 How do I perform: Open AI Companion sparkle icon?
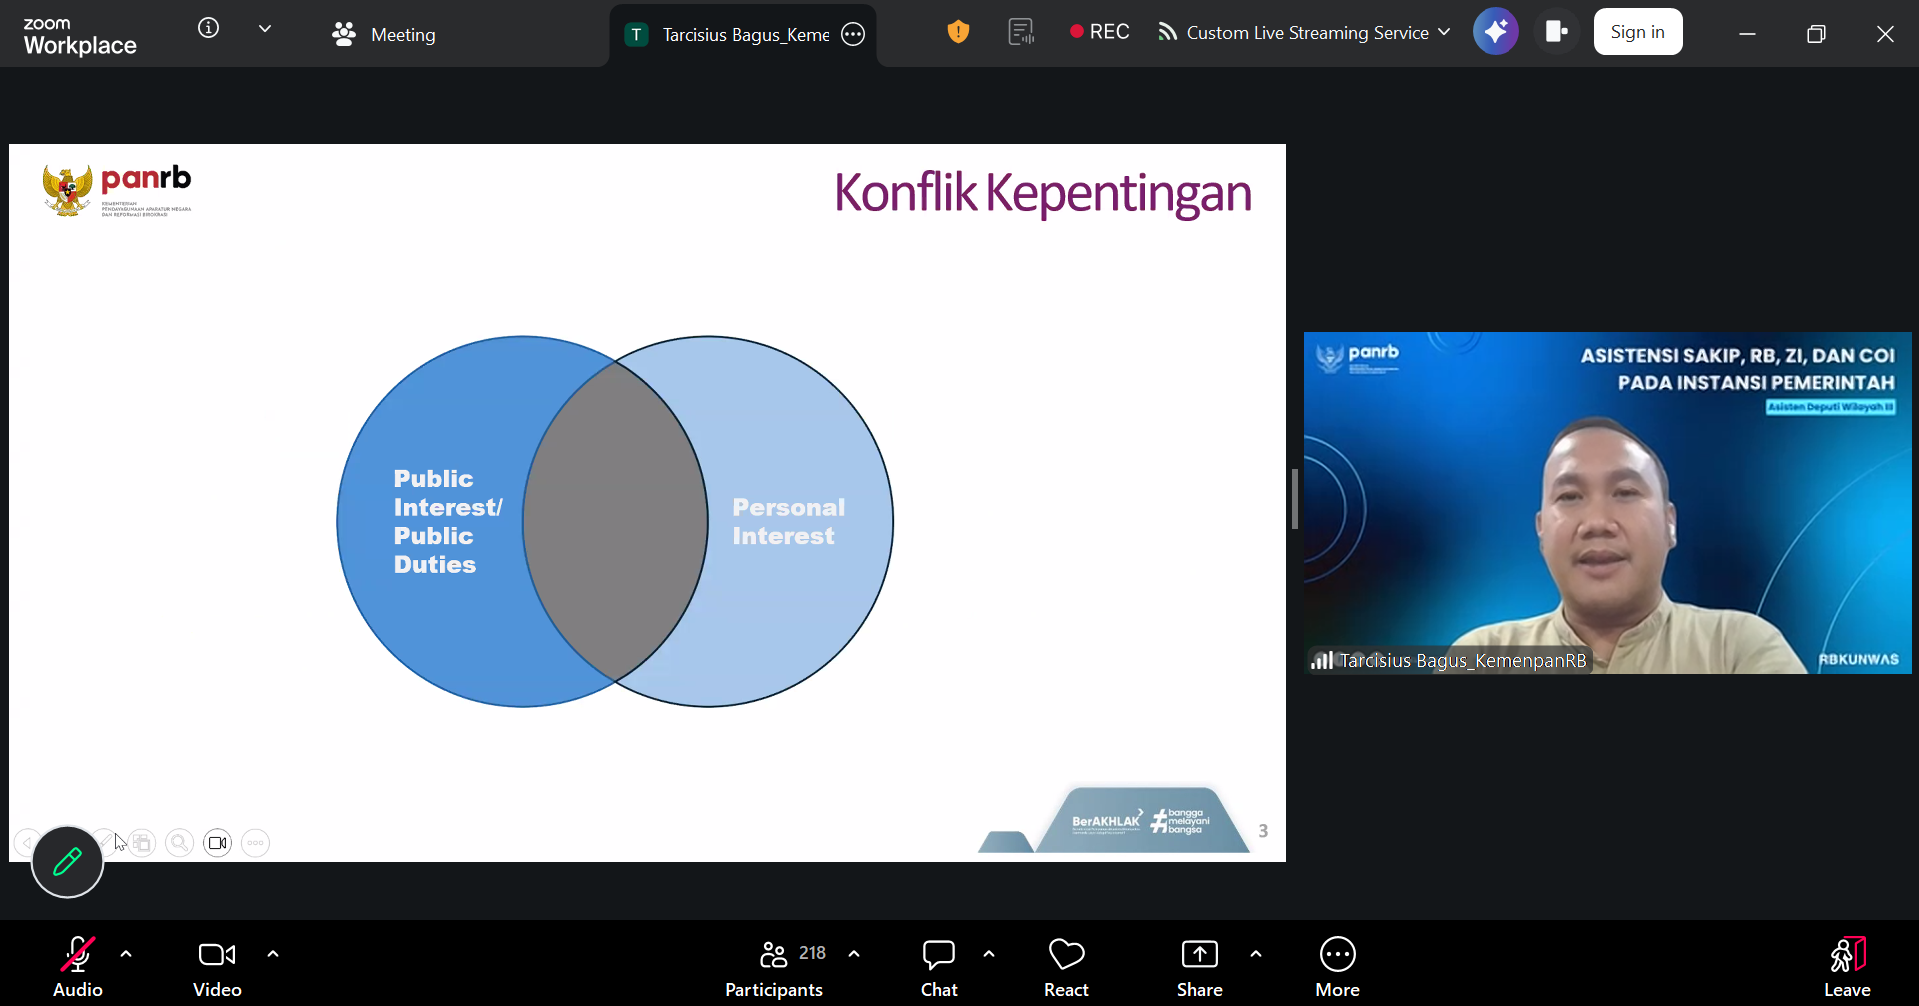click(1496, 32)
